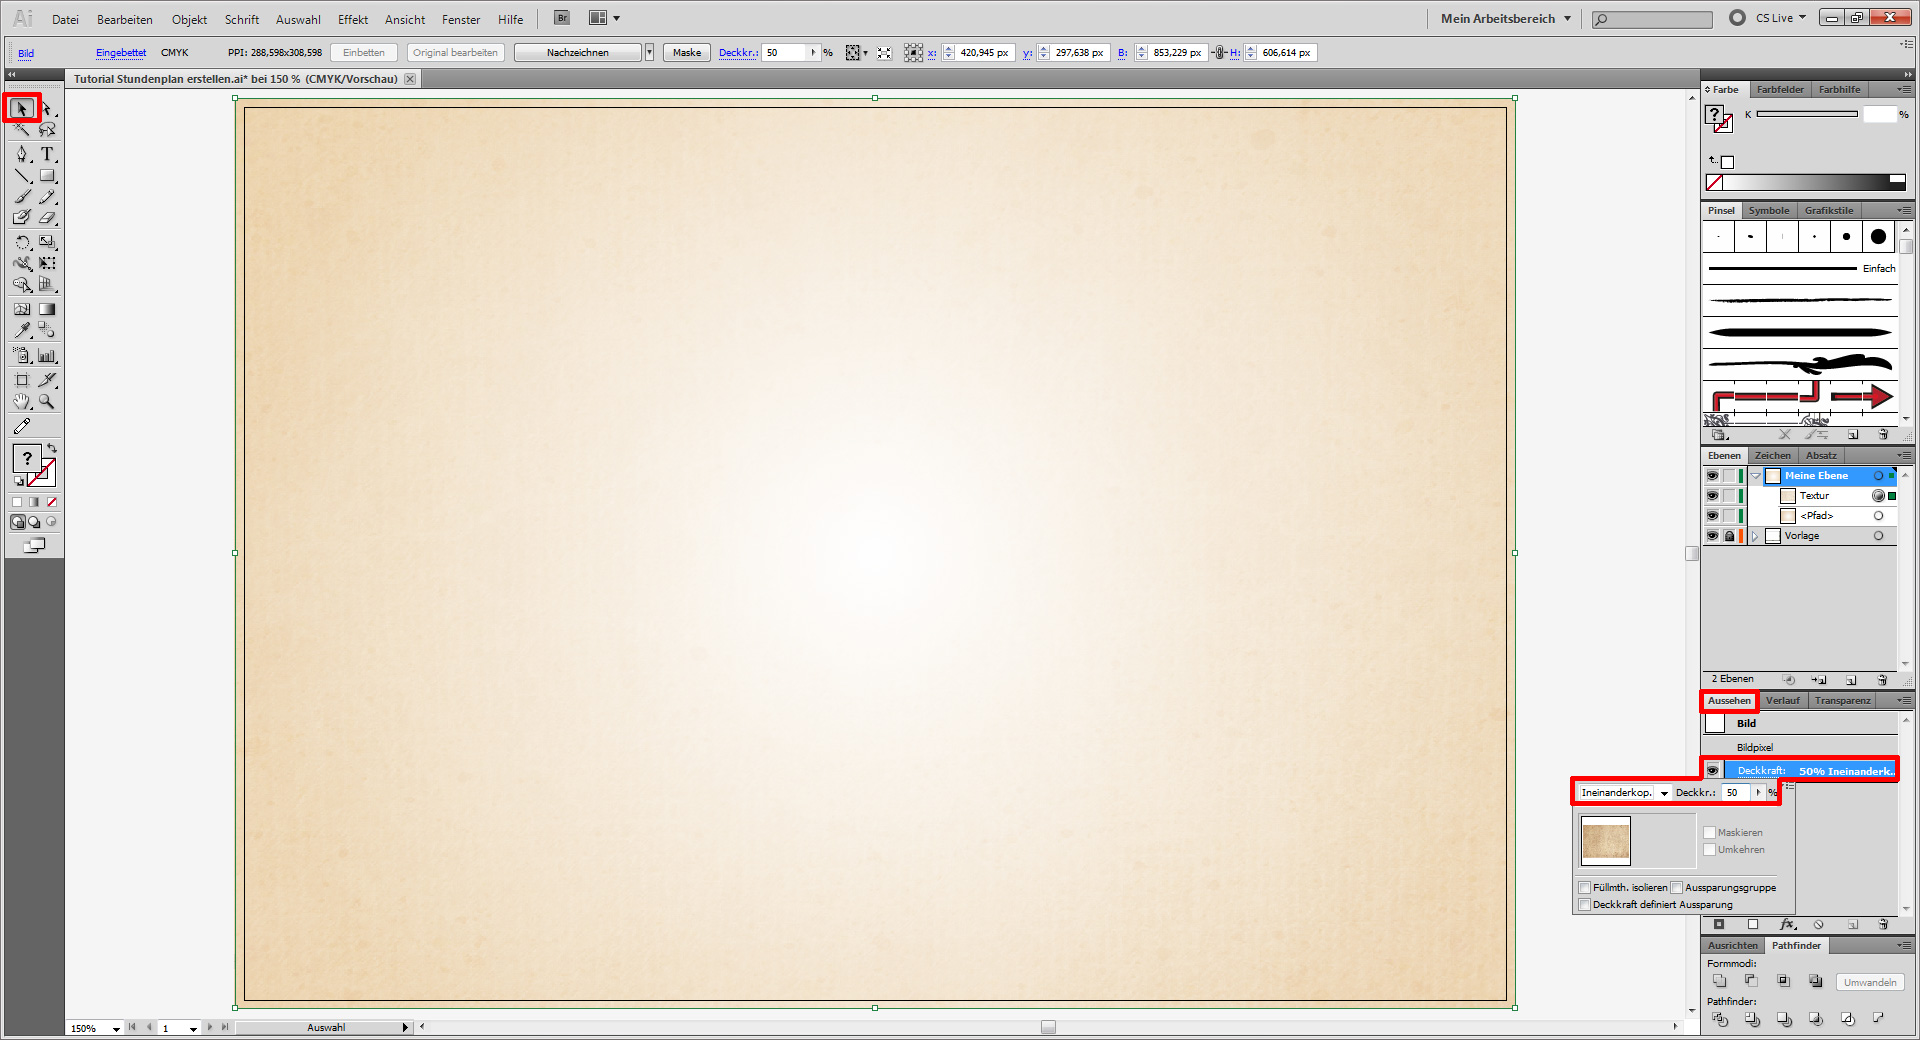Viewport: 1920px width, 1040px height.
Task: Open the fx effects menu in Aussehen panel
Action: click(x=1787, y=925)
